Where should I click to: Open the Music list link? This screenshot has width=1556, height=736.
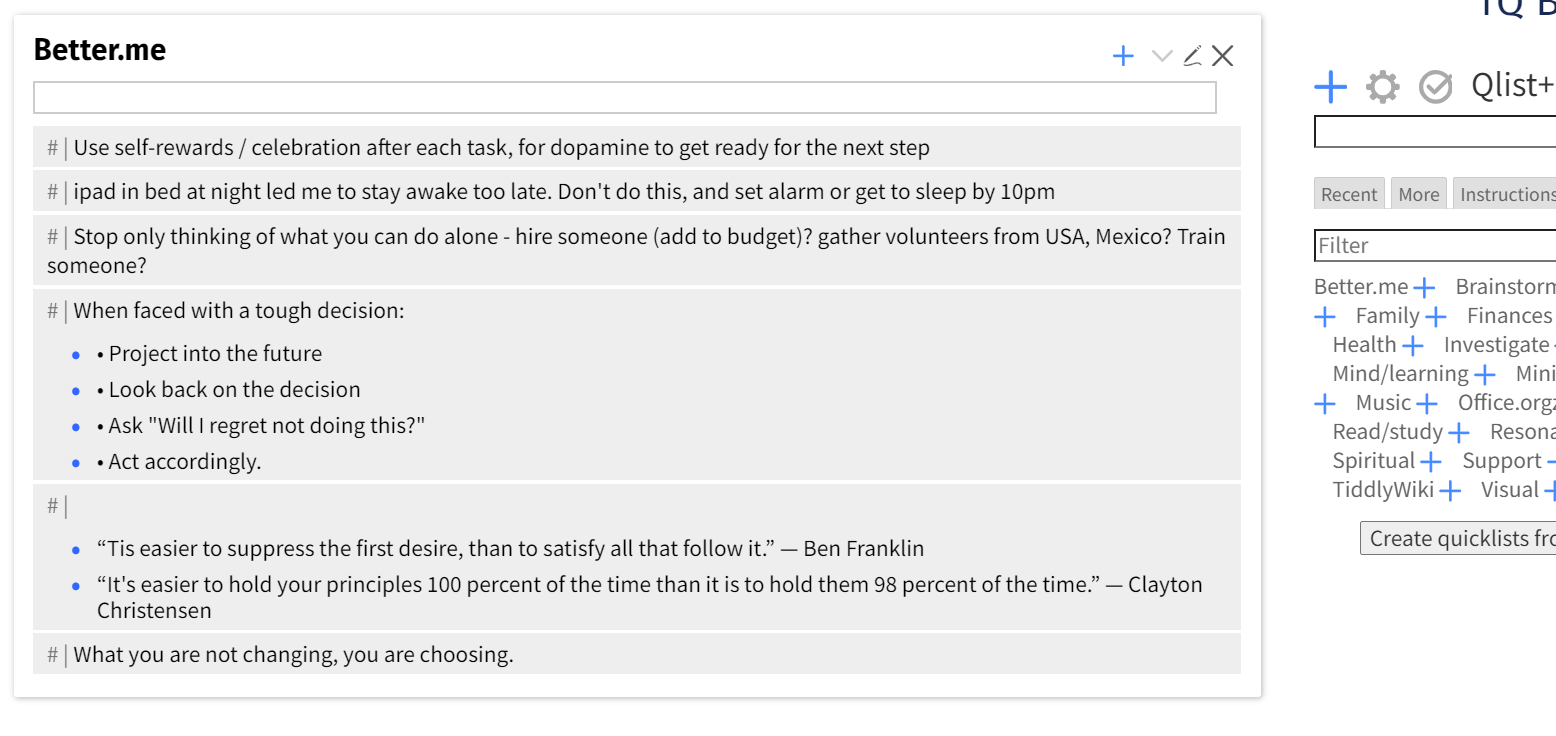pyautogui.click(x=1383, y=403)
